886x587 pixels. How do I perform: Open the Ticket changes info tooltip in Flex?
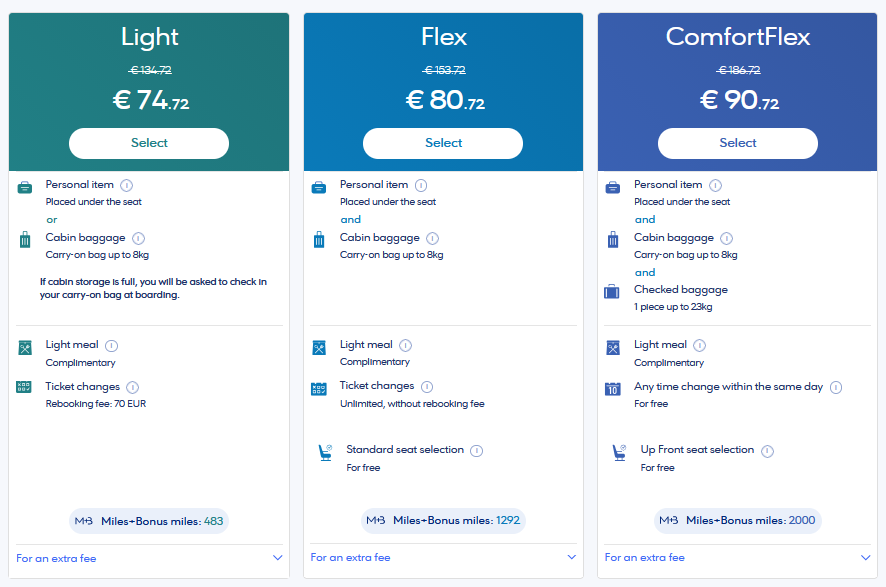point(427,386)
